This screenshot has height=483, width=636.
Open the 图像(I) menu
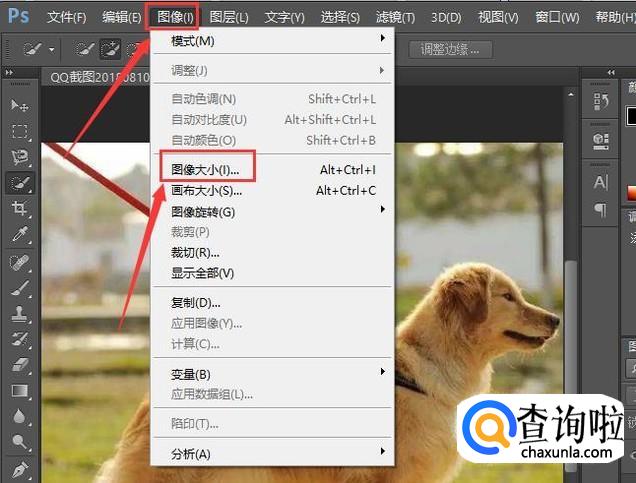pos(175,17)
